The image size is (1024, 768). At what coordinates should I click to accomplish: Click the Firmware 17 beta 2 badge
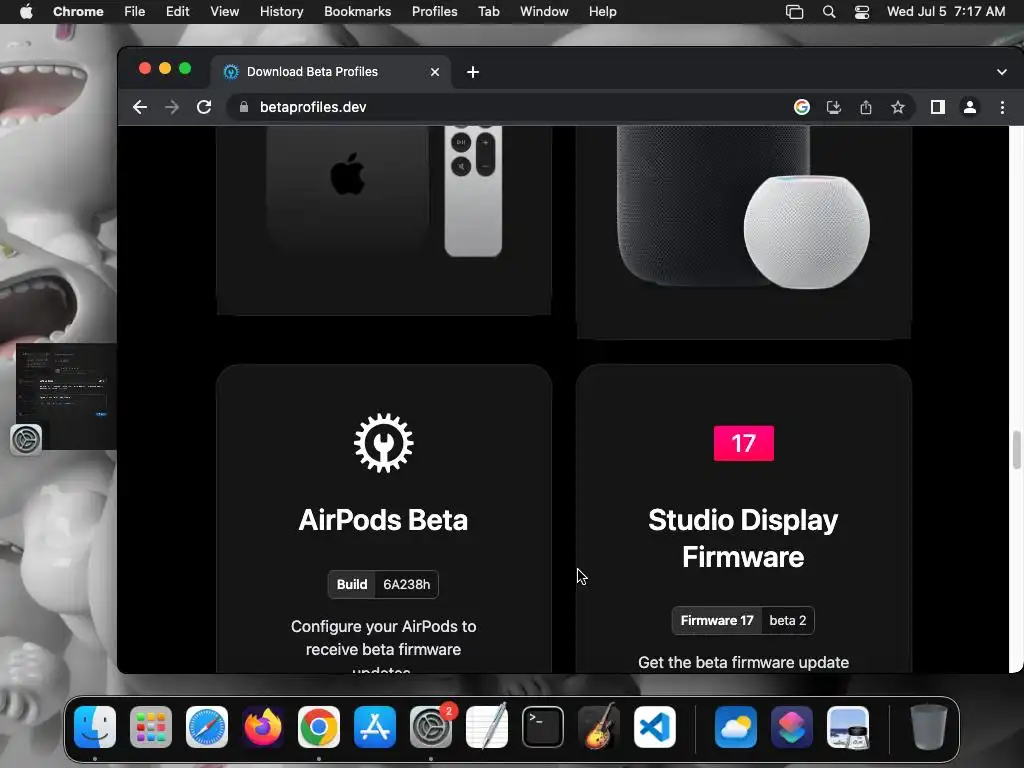click(743, 620)
